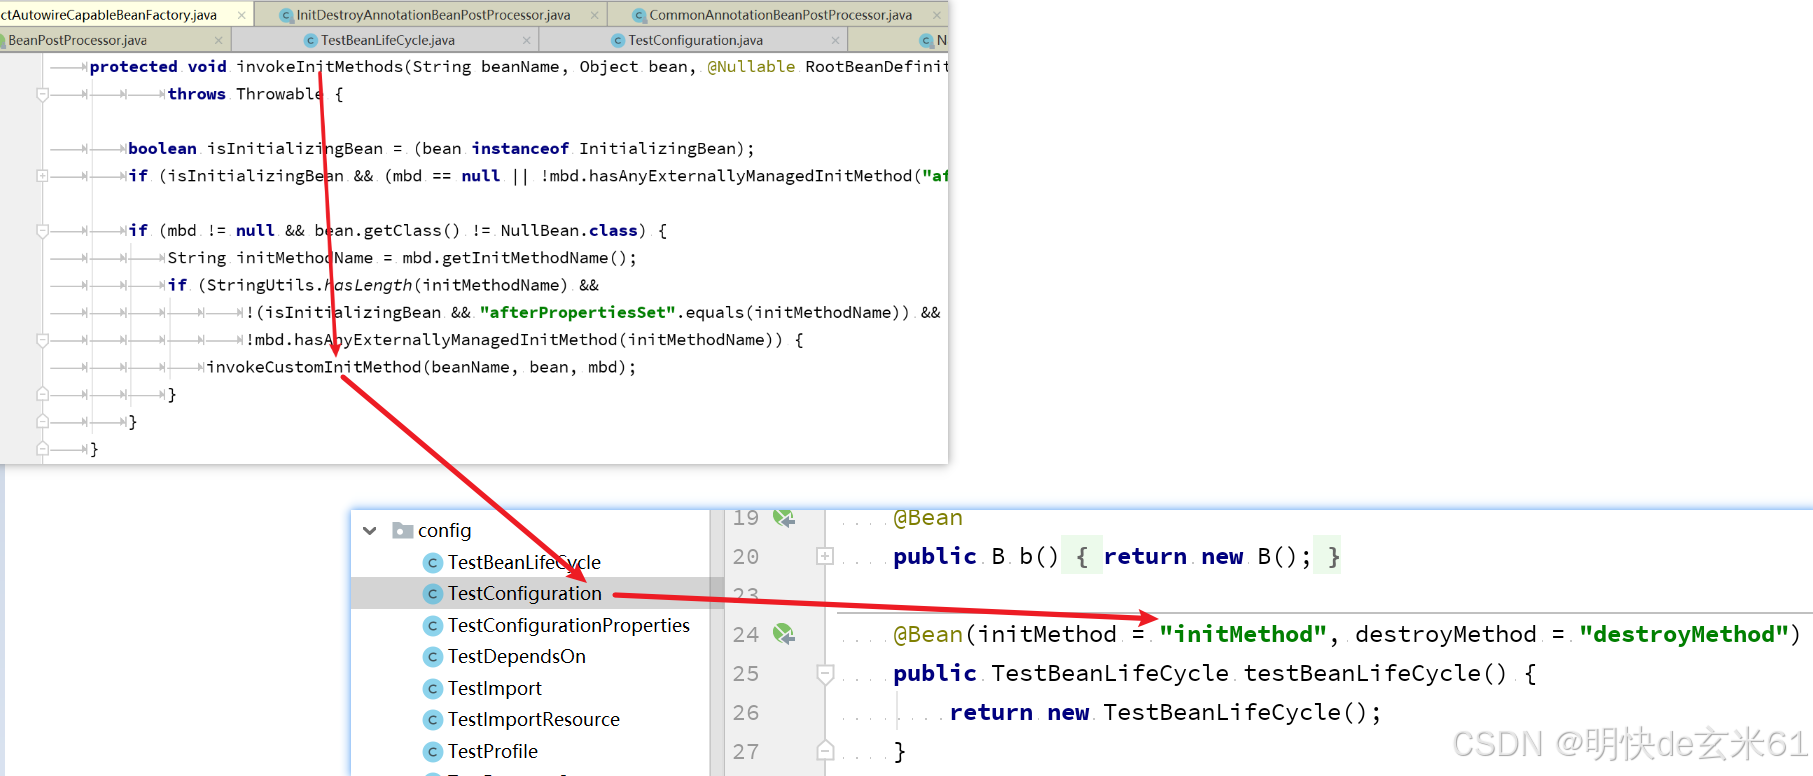Click the 'new B()' expression on line 20
Image resolution: width=1813 pixels, height=776 pixels.
[x=1249, y=556]
